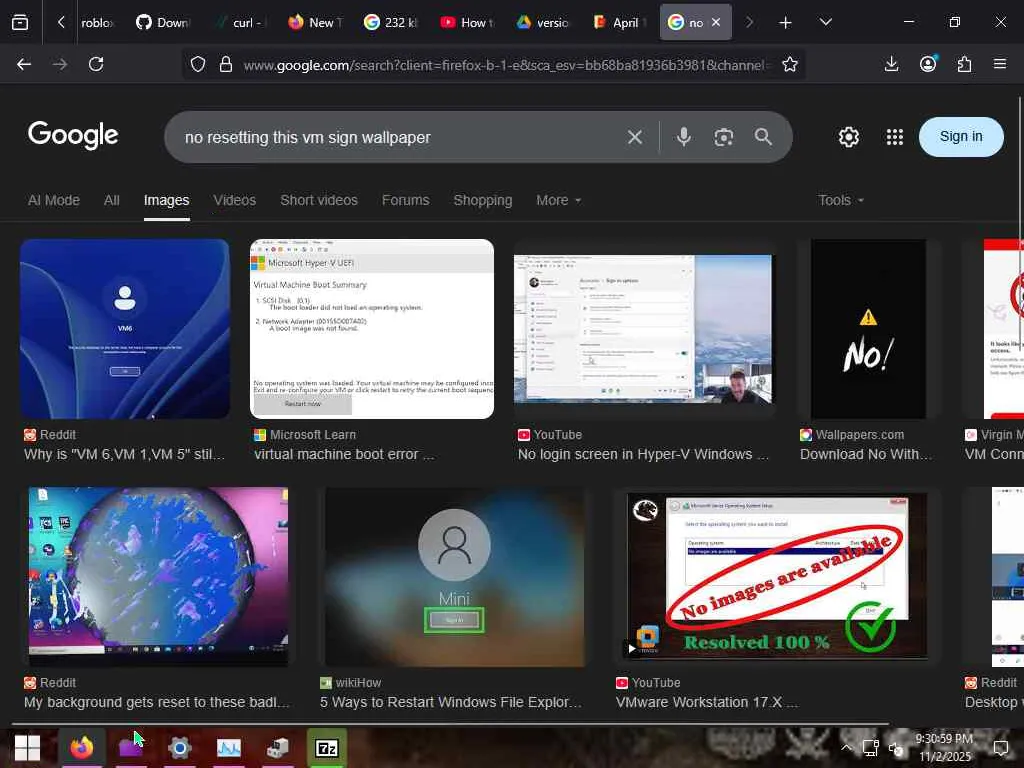List all tabs dropdown arrow

(x=825, y=22)
